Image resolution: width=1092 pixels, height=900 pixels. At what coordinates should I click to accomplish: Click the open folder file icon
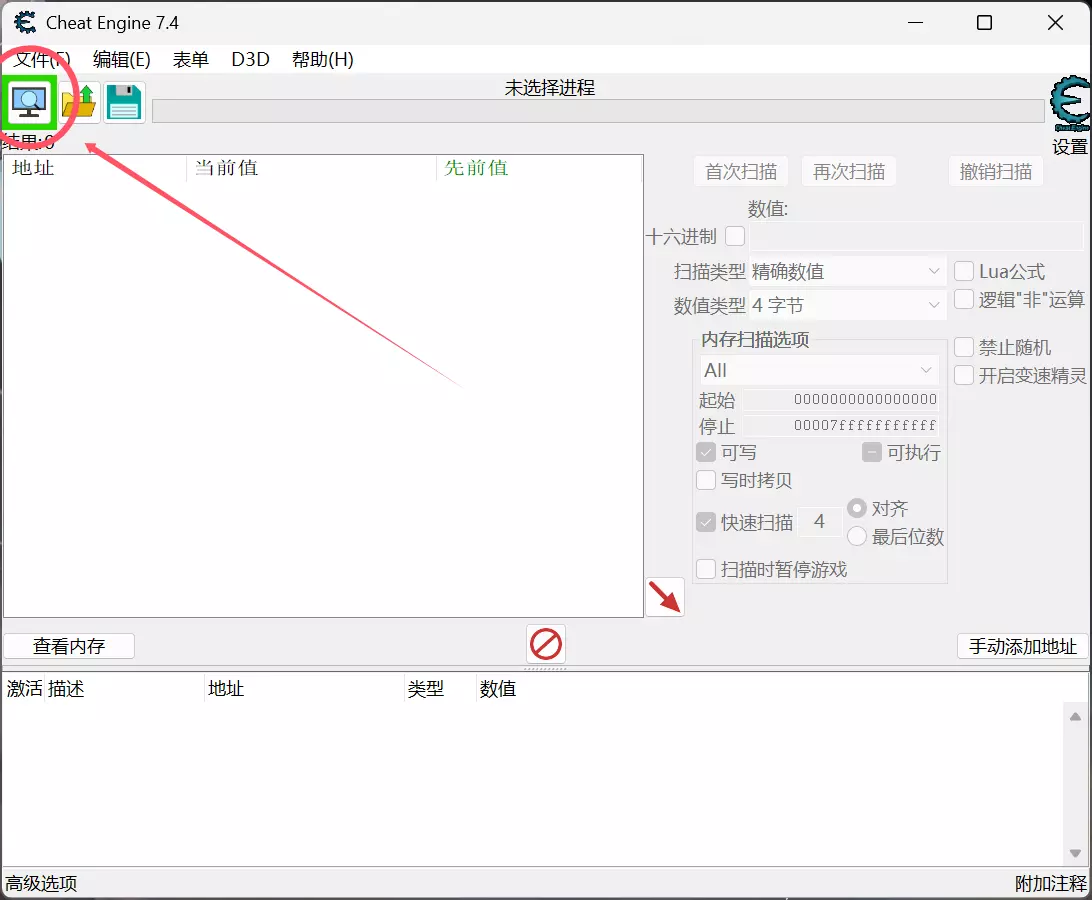(x=79, y=103)
